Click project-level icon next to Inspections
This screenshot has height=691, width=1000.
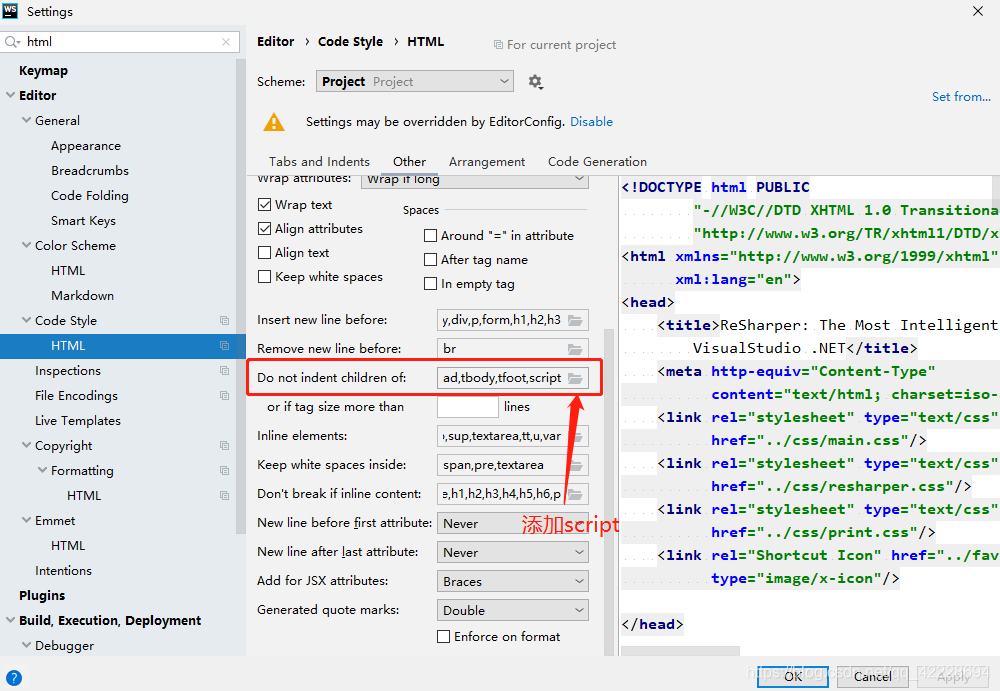click(x=224, y=371)
